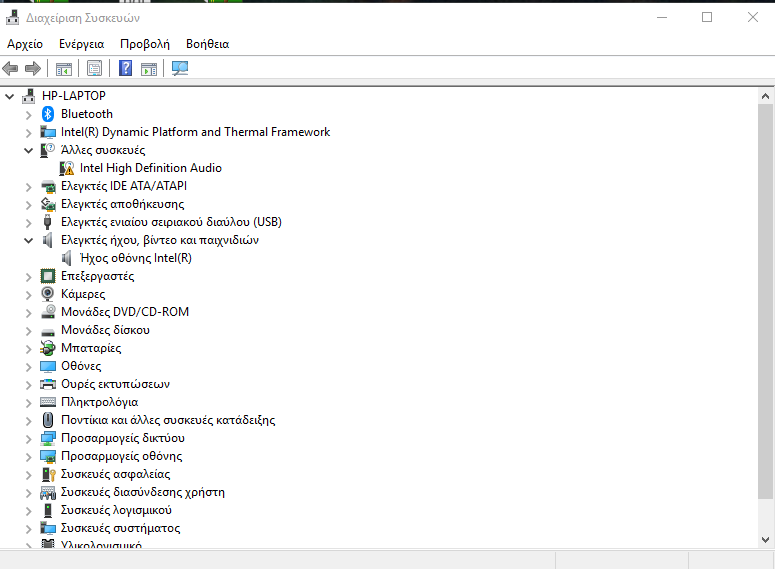Expand the Ελεγκτές αποθήκευσης category
775x569 pixels.
click(x=28, y=205)
